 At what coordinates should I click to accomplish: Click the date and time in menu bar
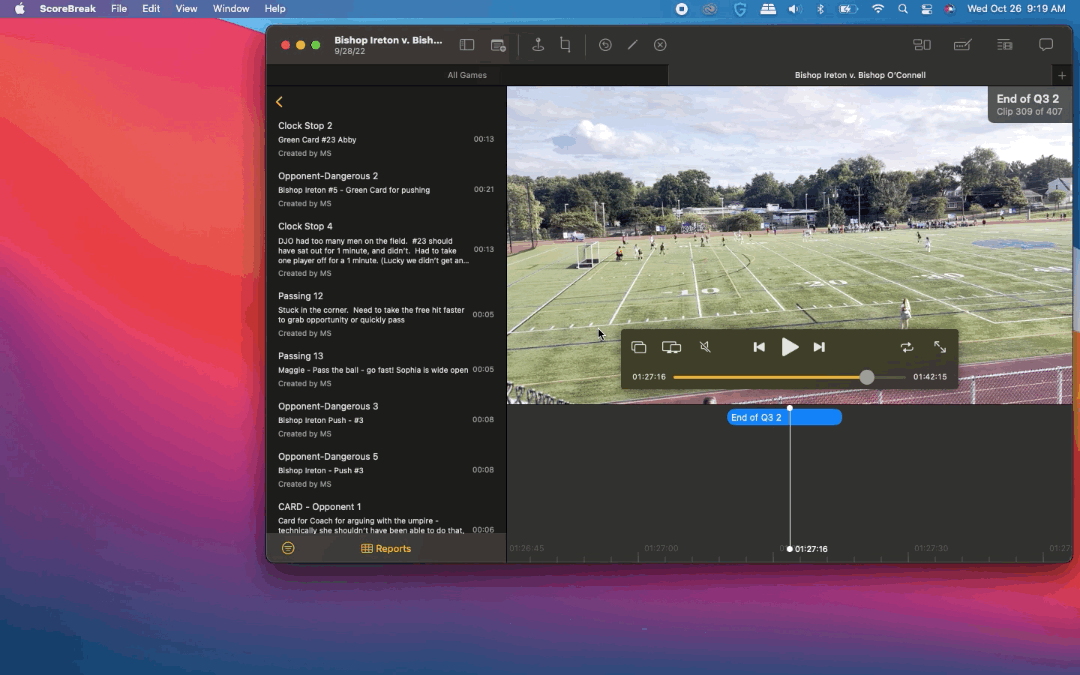coord(1016,8)
